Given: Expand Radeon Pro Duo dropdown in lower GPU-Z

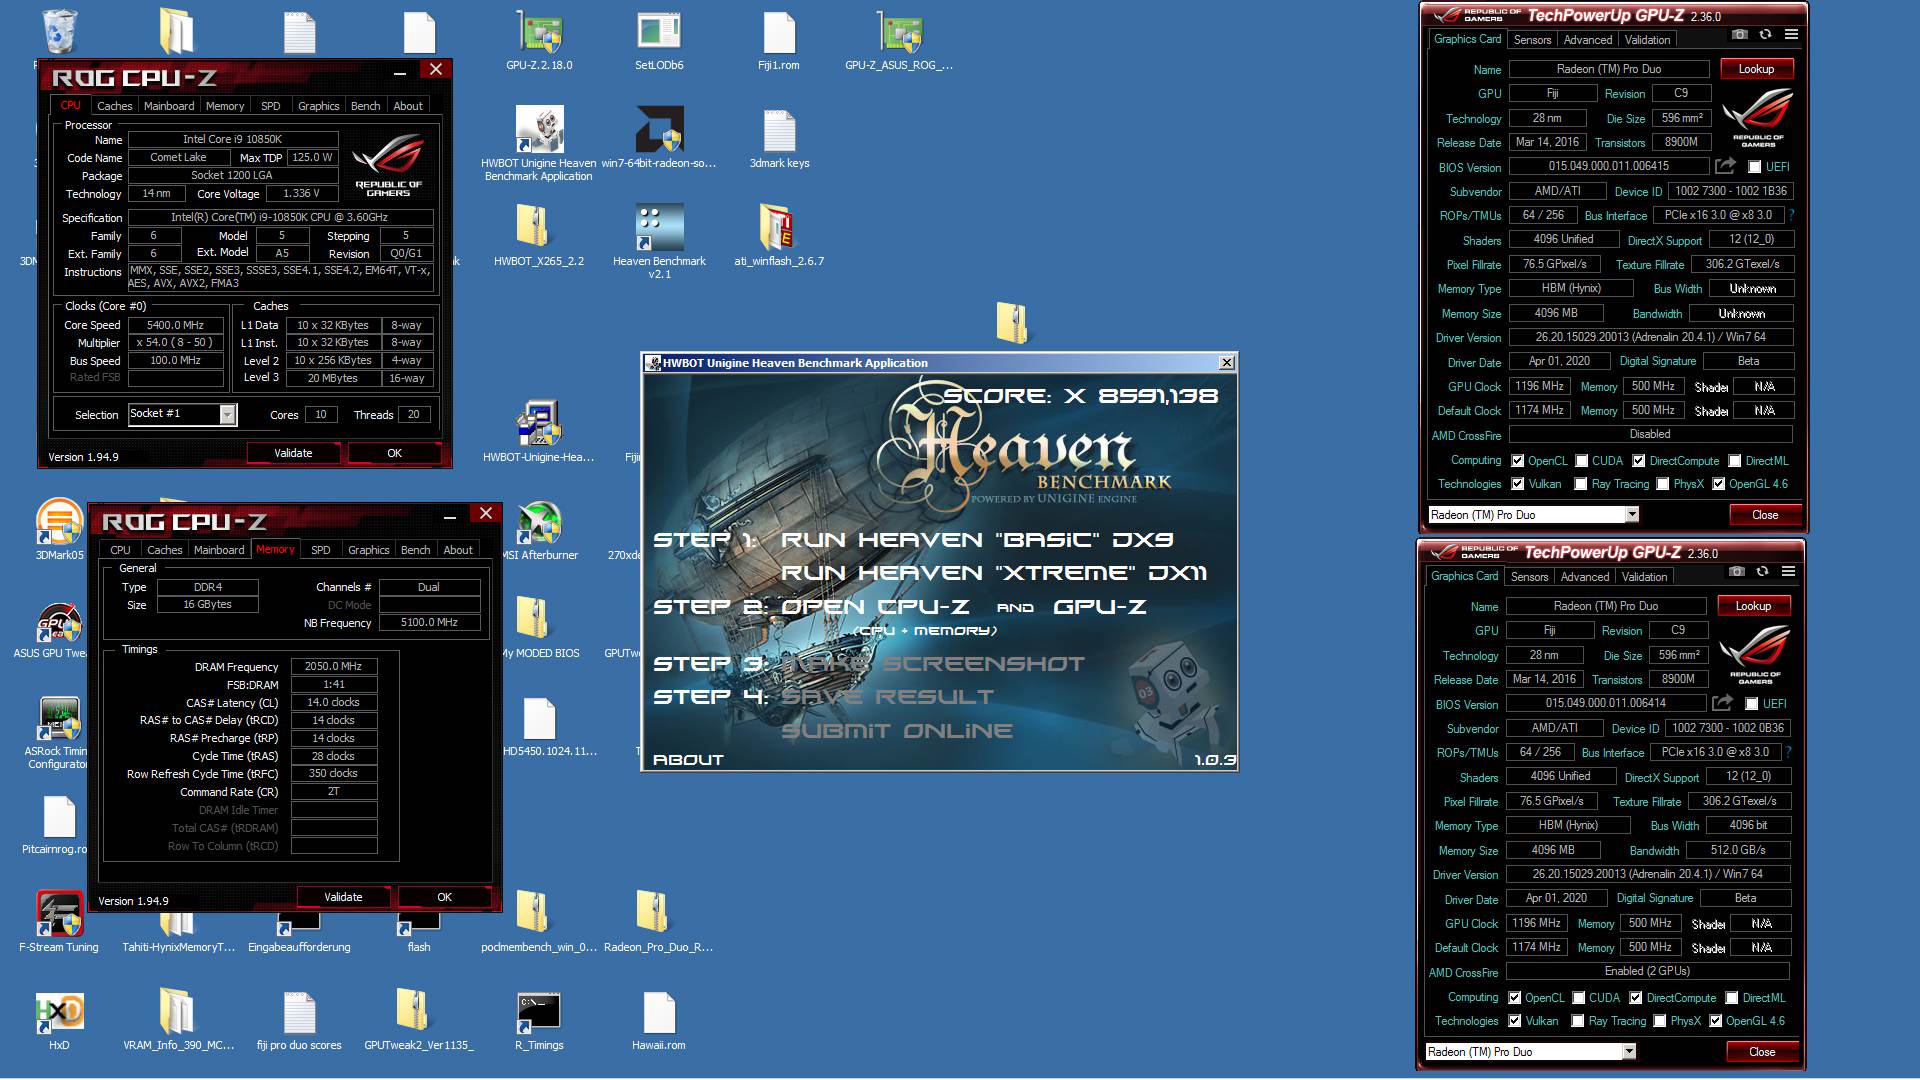Looking at the screenshot, I should [1629, 1052].
